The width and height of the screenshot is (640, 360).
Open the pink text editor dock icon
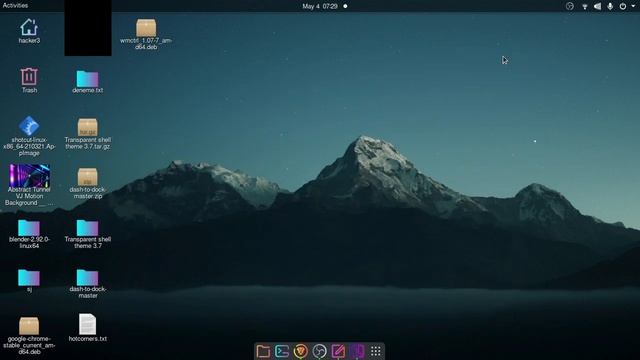pyautogui.click(x=338, y=351)
